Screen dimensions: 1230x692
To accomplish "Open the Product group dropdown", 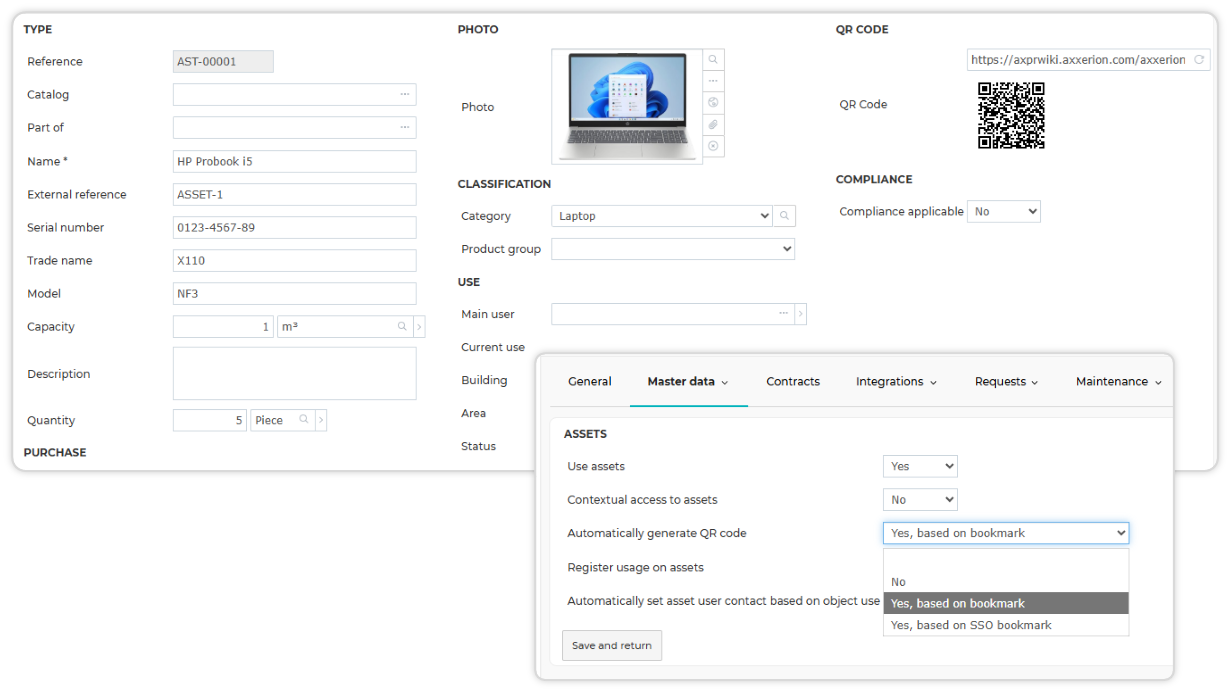I will (x=673, y=249).
